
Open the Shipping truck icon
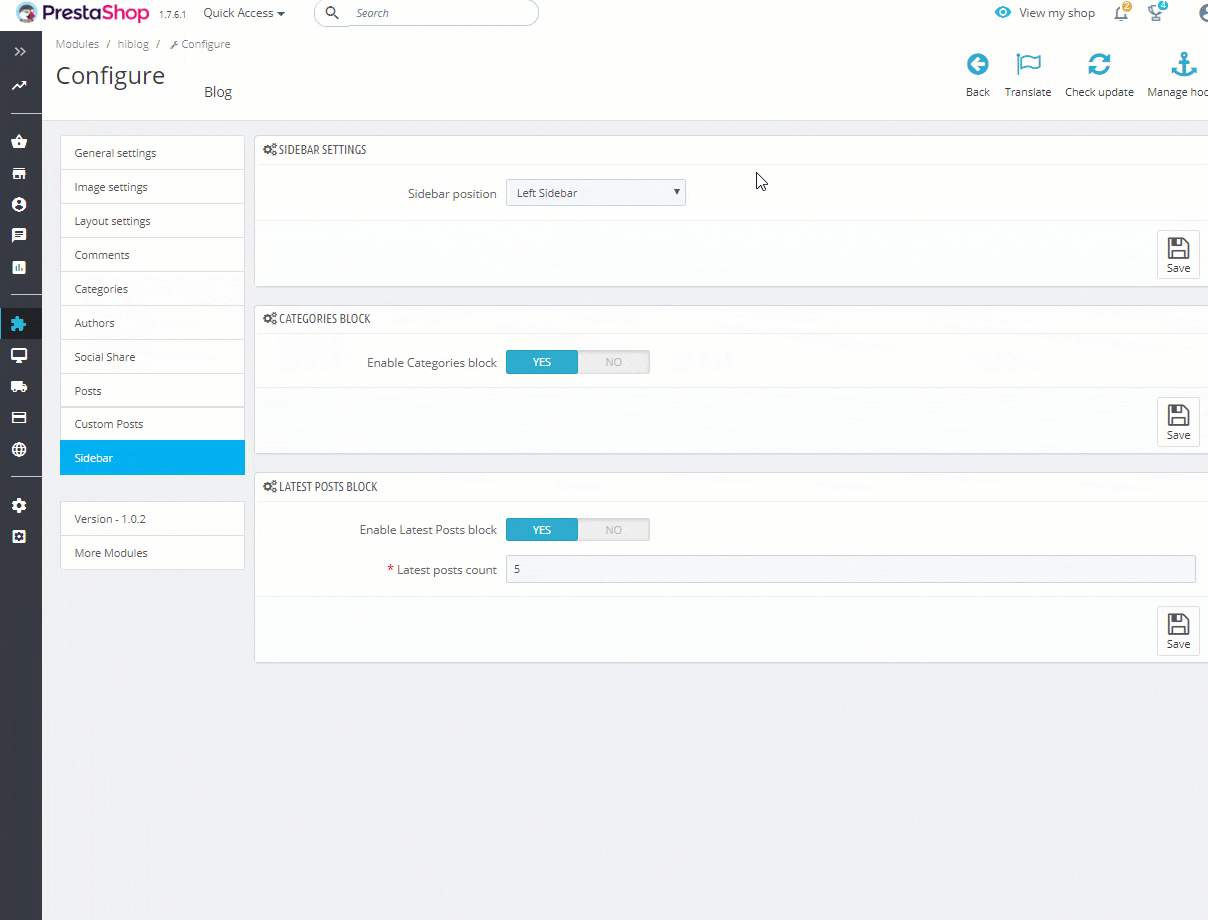pyautogui.click(x=19, y=386)
